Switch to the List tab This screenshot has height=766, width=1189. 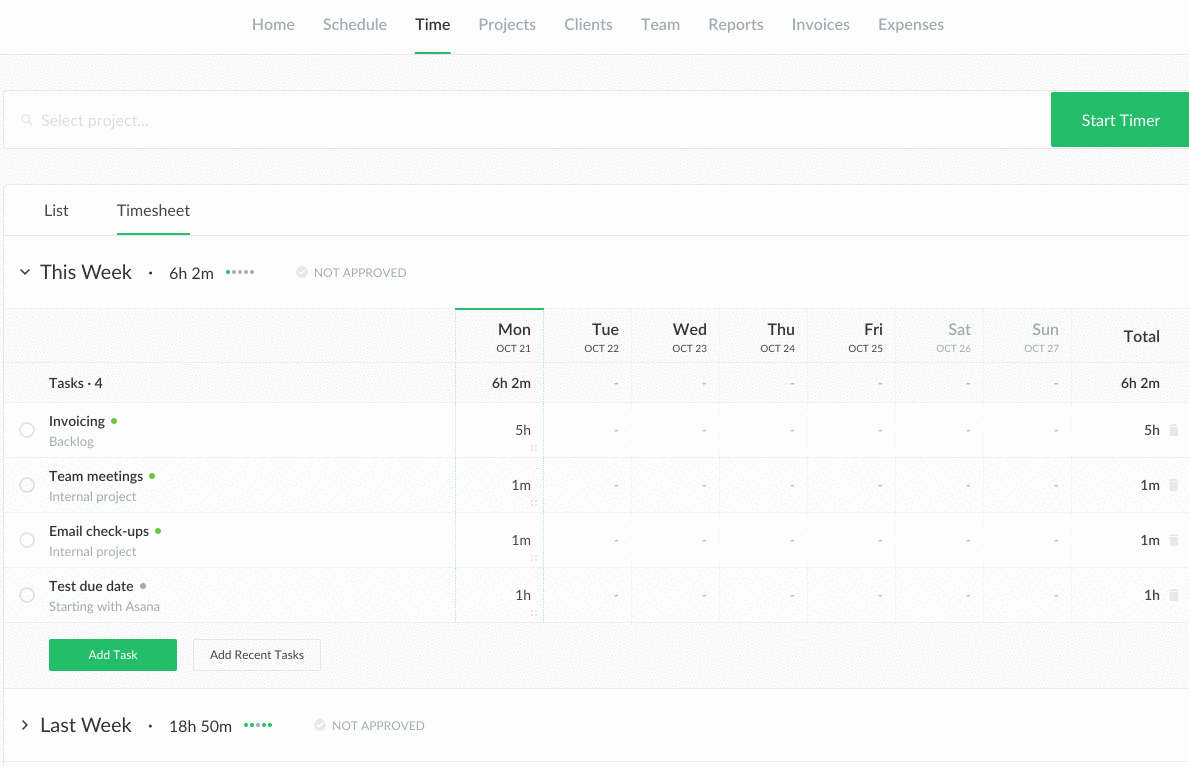pyautogui.click(x=56, y=210)
